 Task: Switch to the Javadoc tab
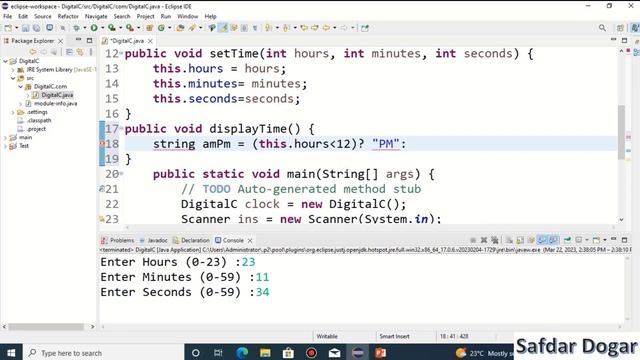[x=153, y=240]
